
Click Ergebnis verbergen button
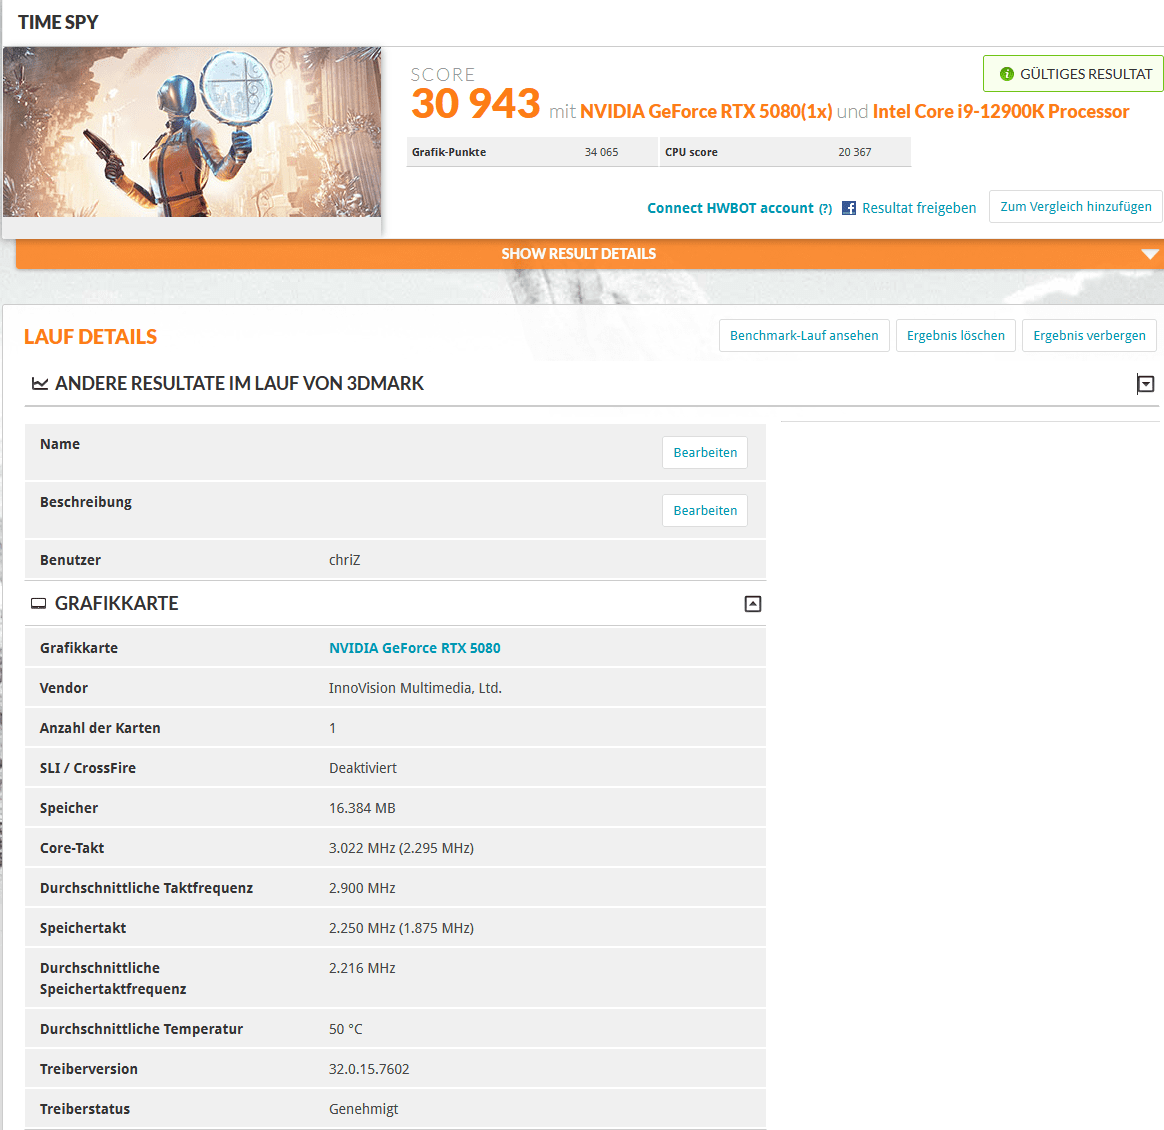click(x=1089, y=336)
